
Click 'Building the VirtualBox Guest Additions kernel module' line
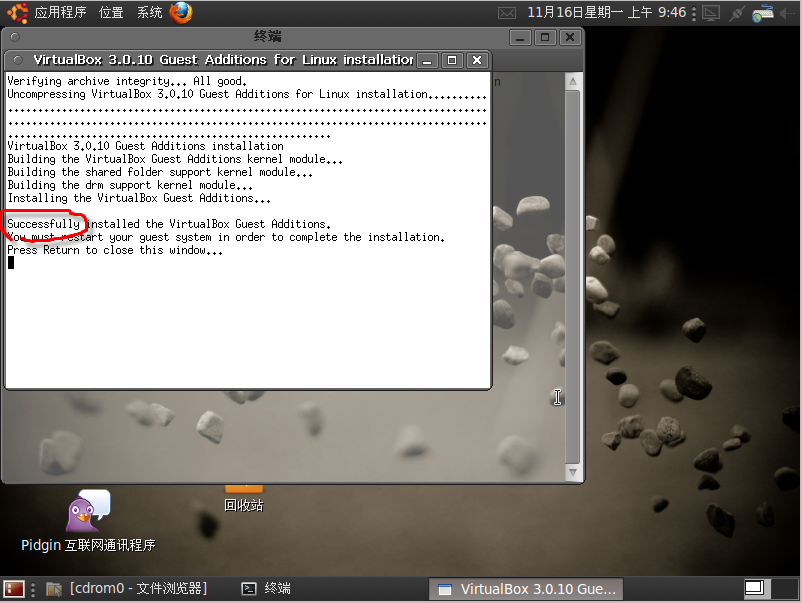175,159
